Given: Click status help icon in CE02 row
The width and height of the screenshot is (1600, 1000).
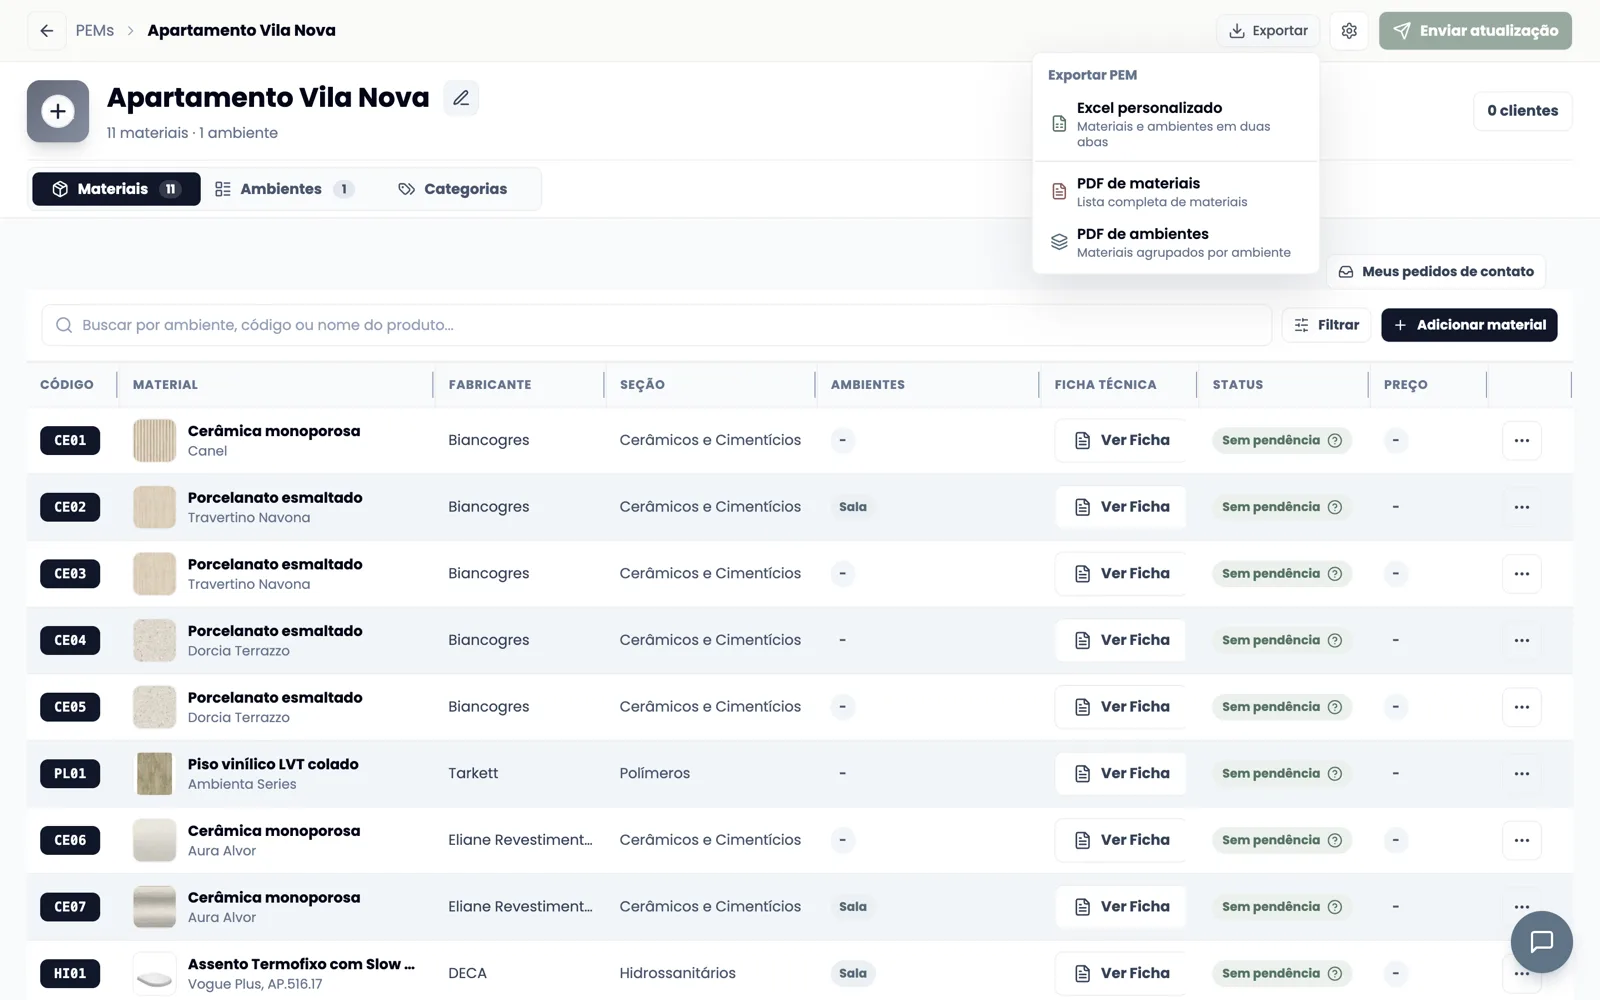Looking at the screenshot, I should (1334, 507).
